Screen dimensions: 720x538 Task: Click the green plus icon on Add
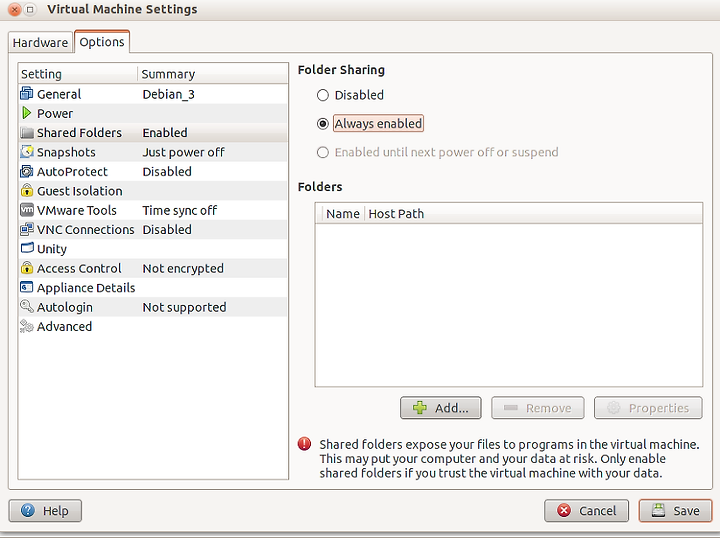[420, 408]
